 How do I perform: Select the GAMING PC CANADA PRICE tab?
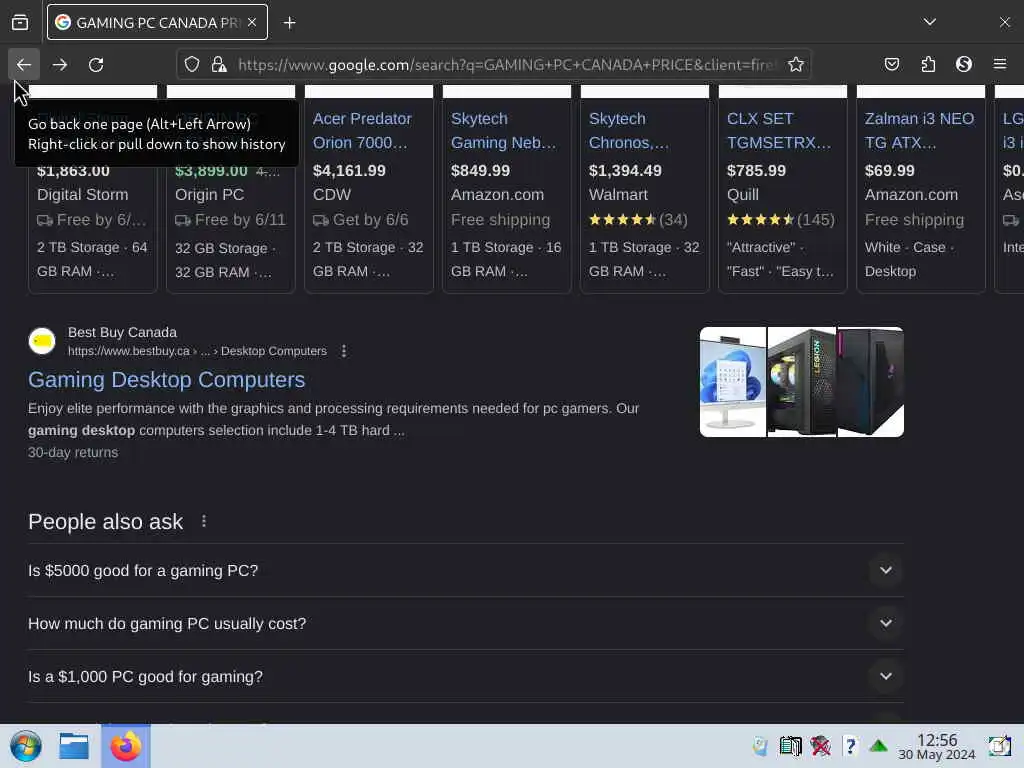click(x=157, y=22)
